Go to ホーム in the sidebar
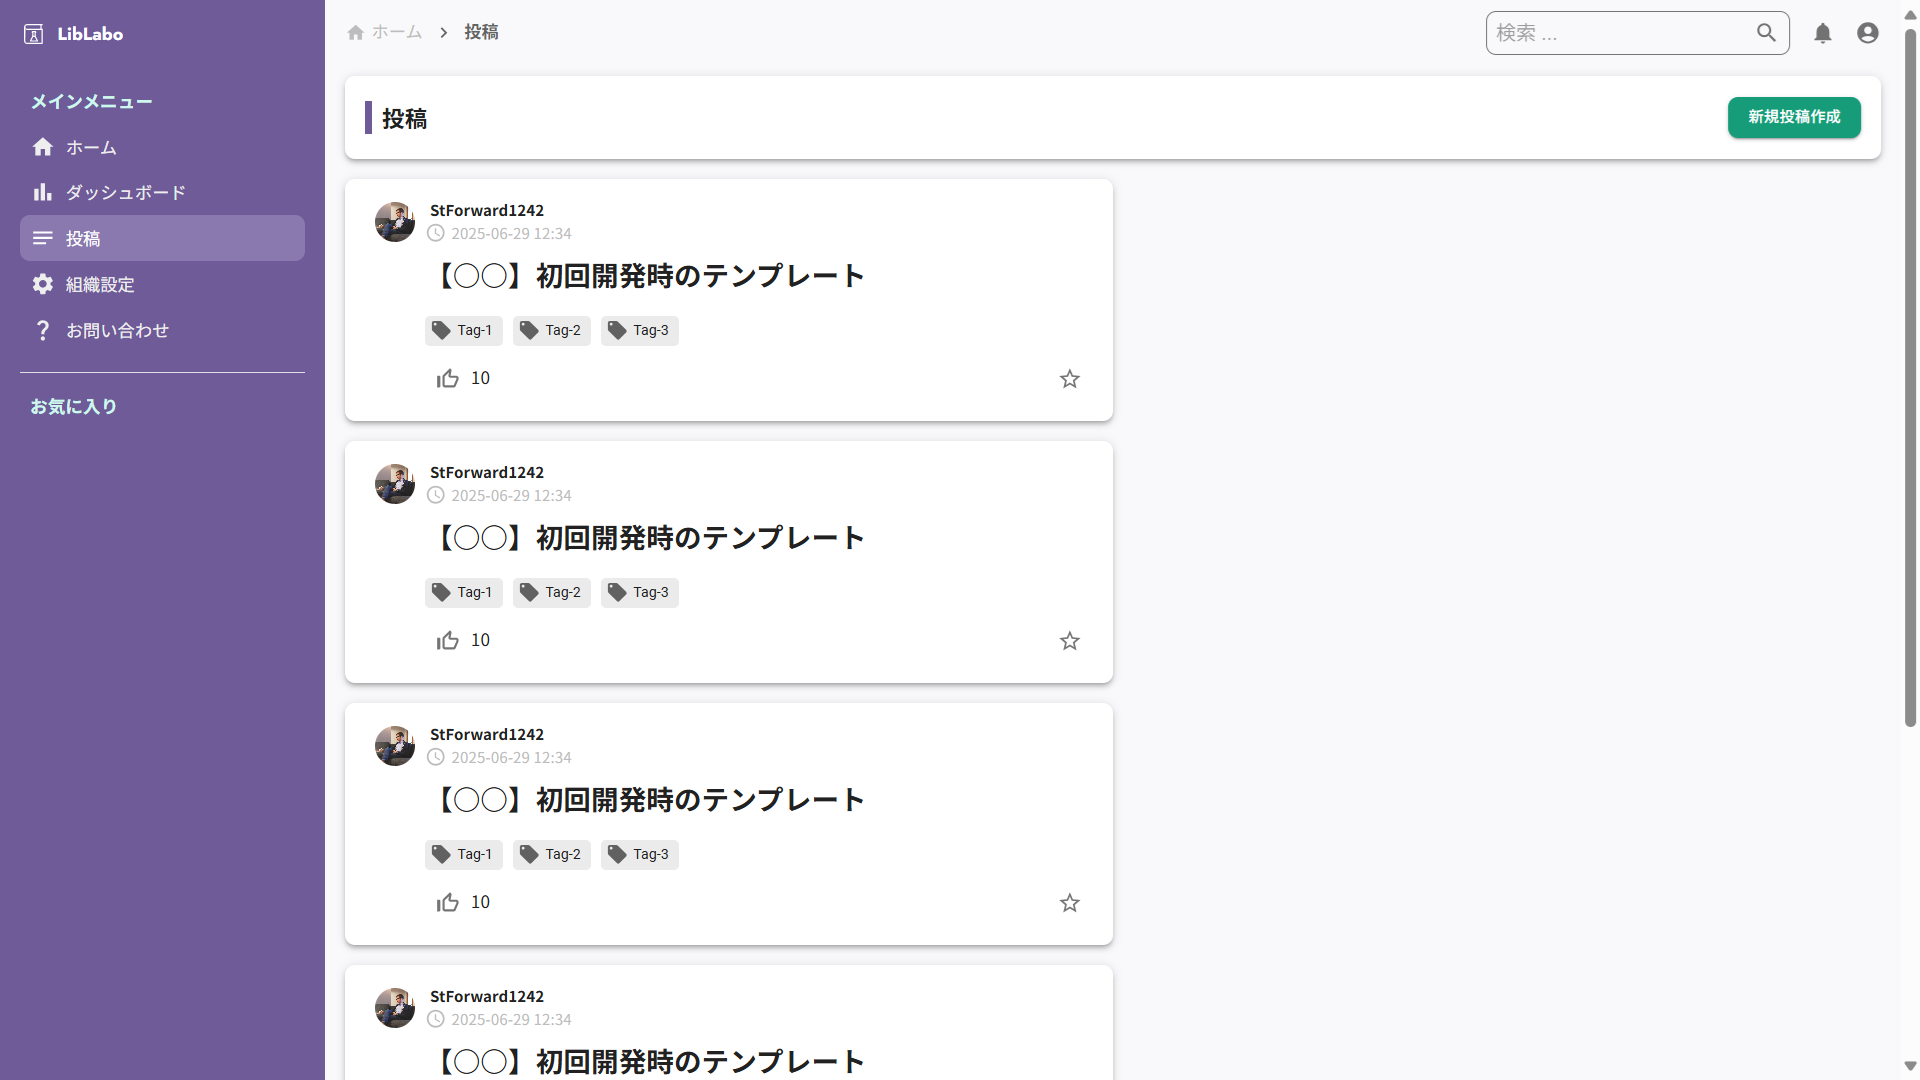This screenshot has height=1080, width=1920. pyautogui.click(x=91, y=148)
